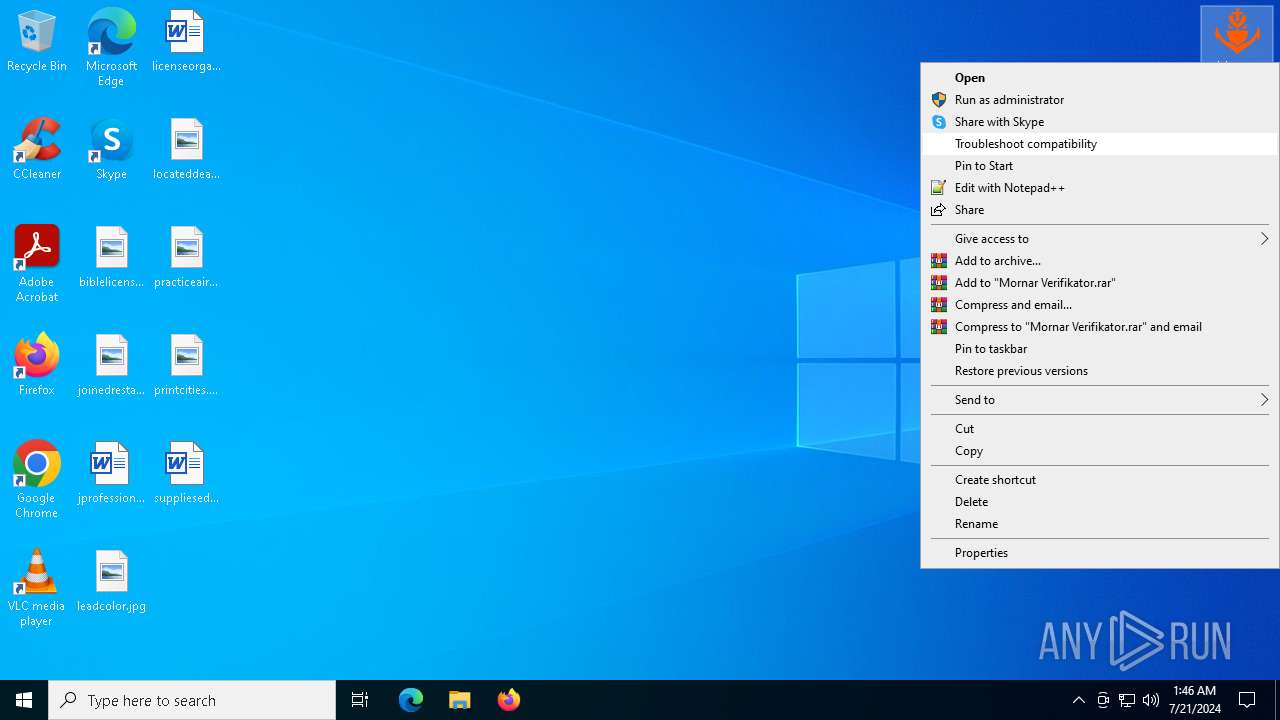The image size is (1280, 720).
Task: Open the notification center icon
Action: click(x=1247, y=700)
